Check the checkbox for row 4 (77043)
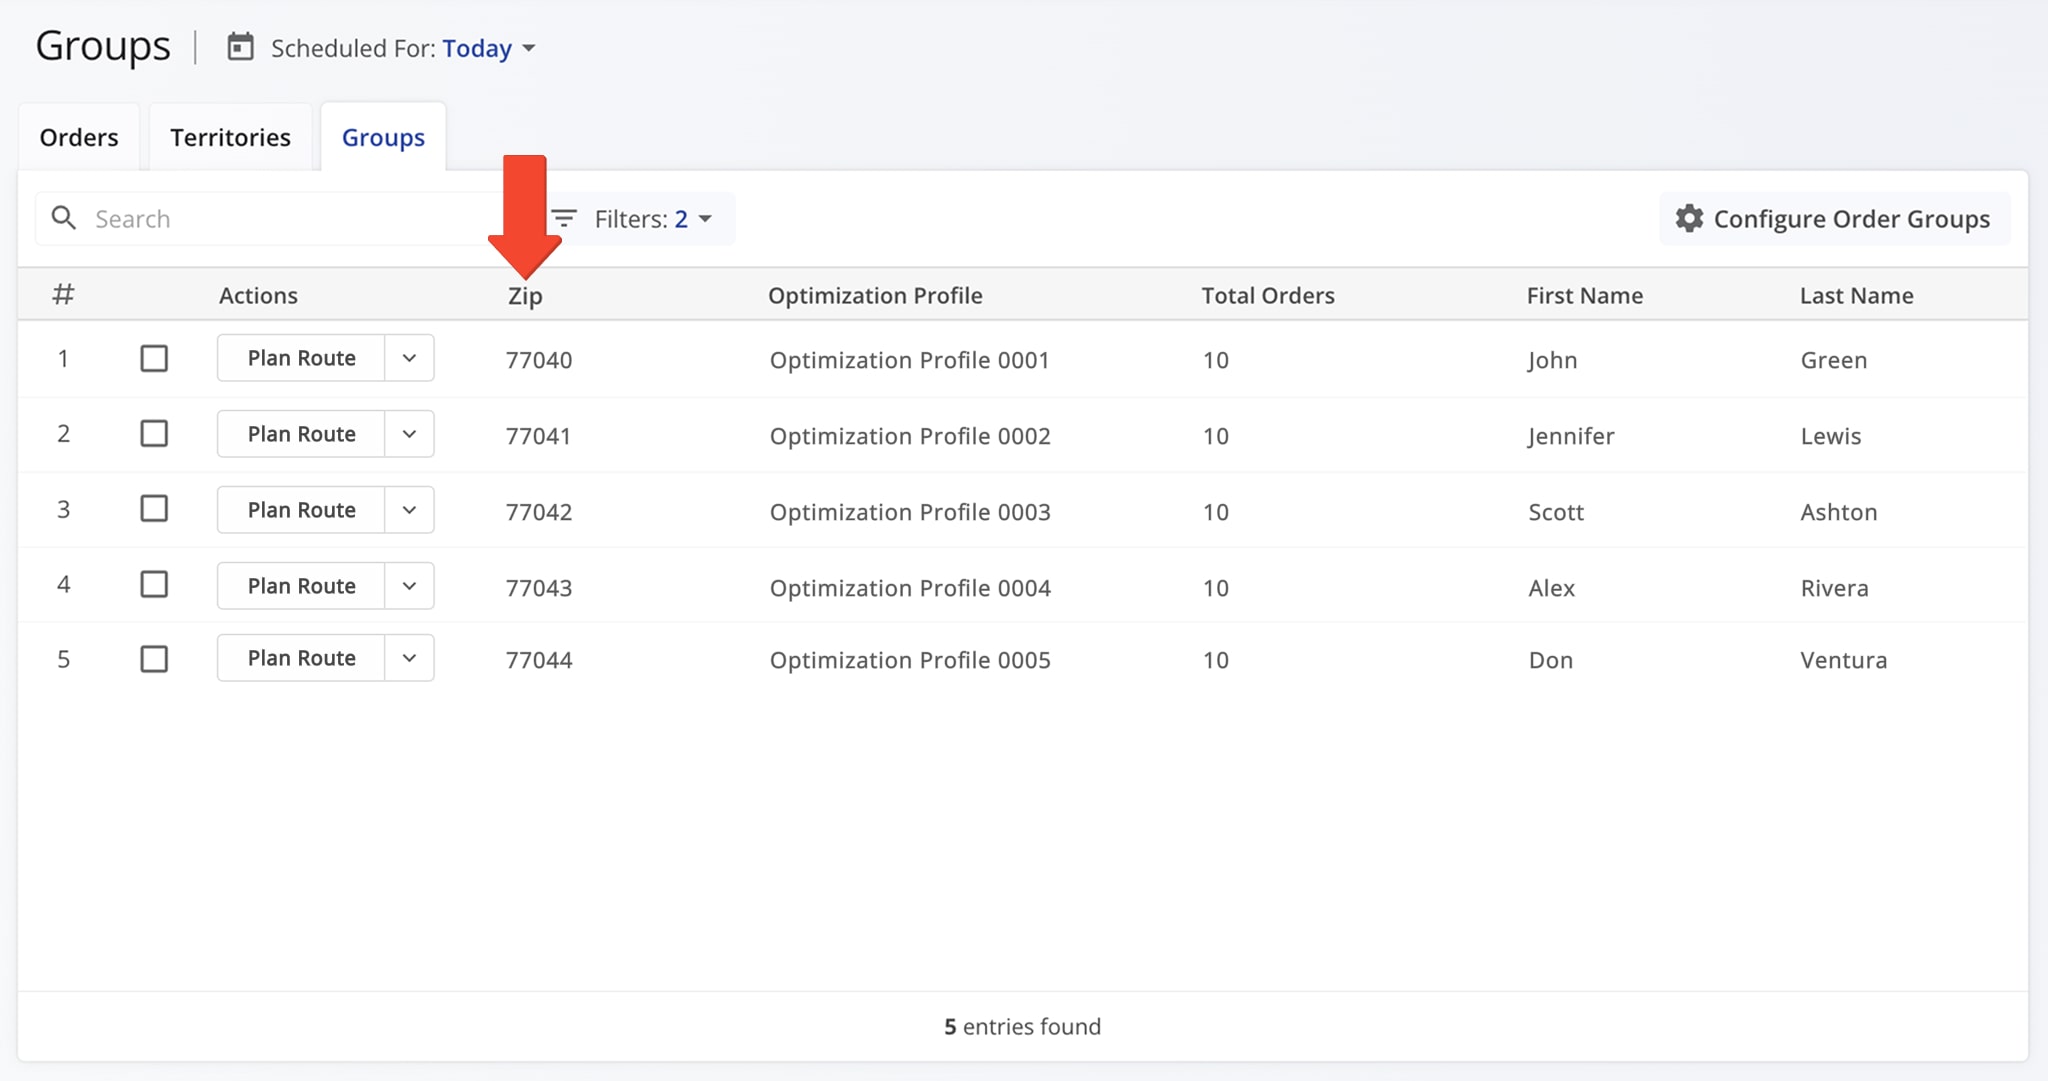 (154, 584)
